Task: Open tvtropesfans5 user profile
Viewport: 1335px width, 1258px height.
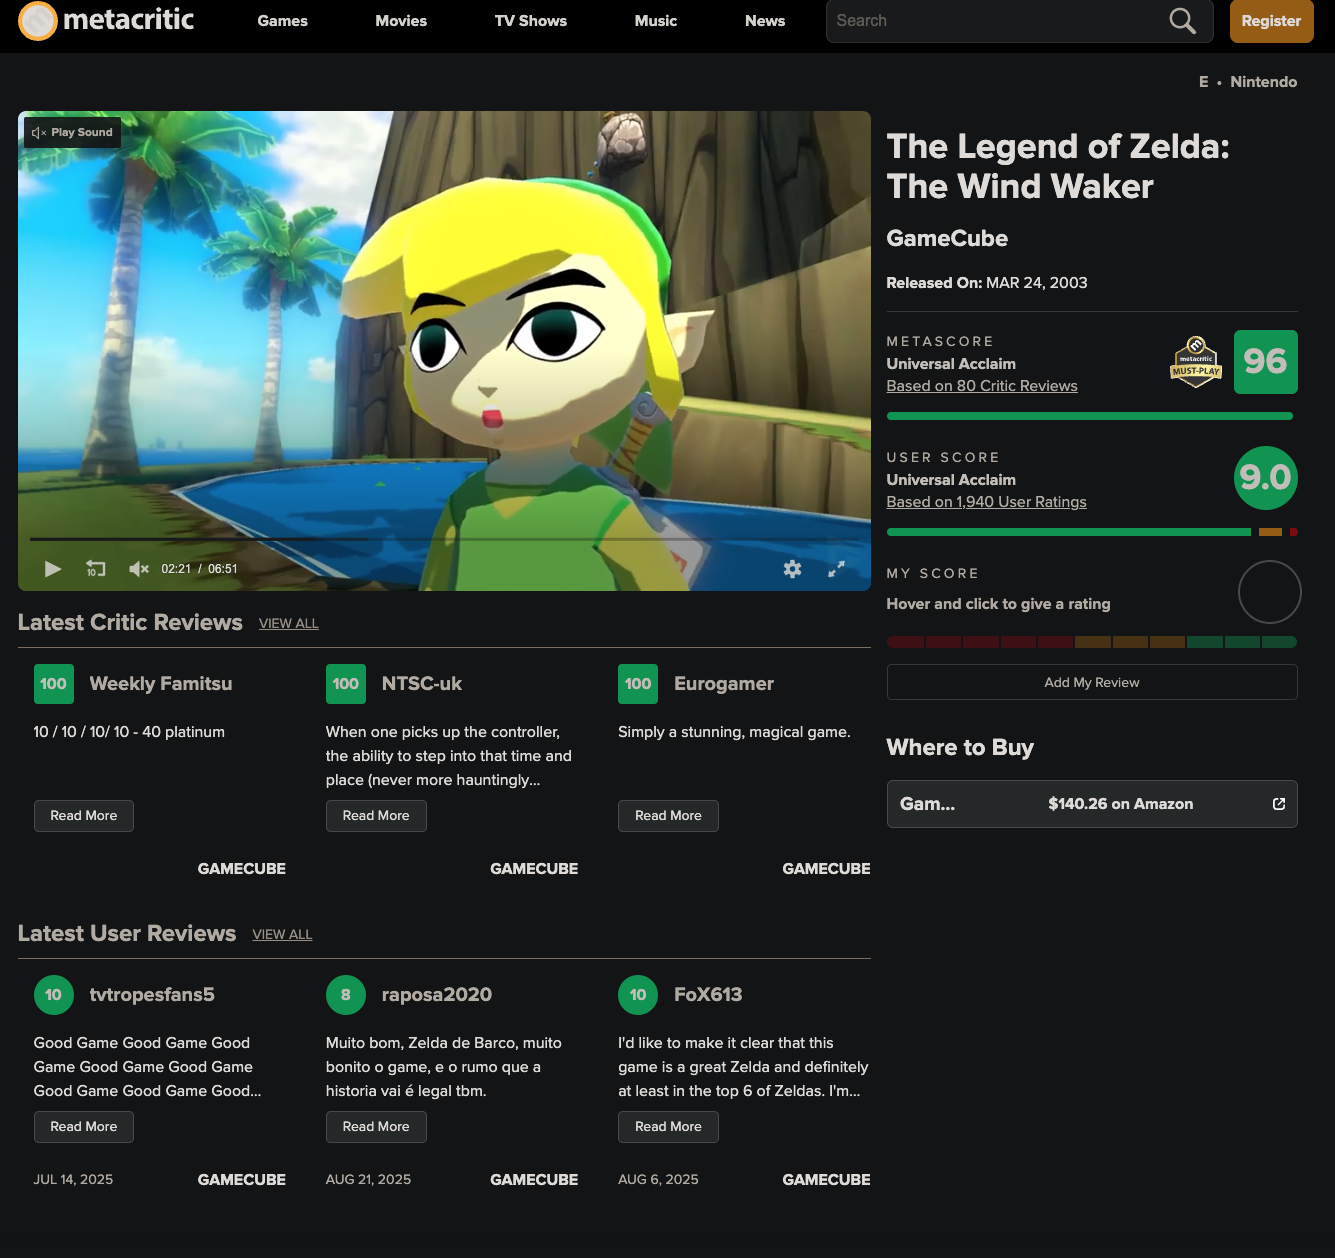Action: pos(152,995)
